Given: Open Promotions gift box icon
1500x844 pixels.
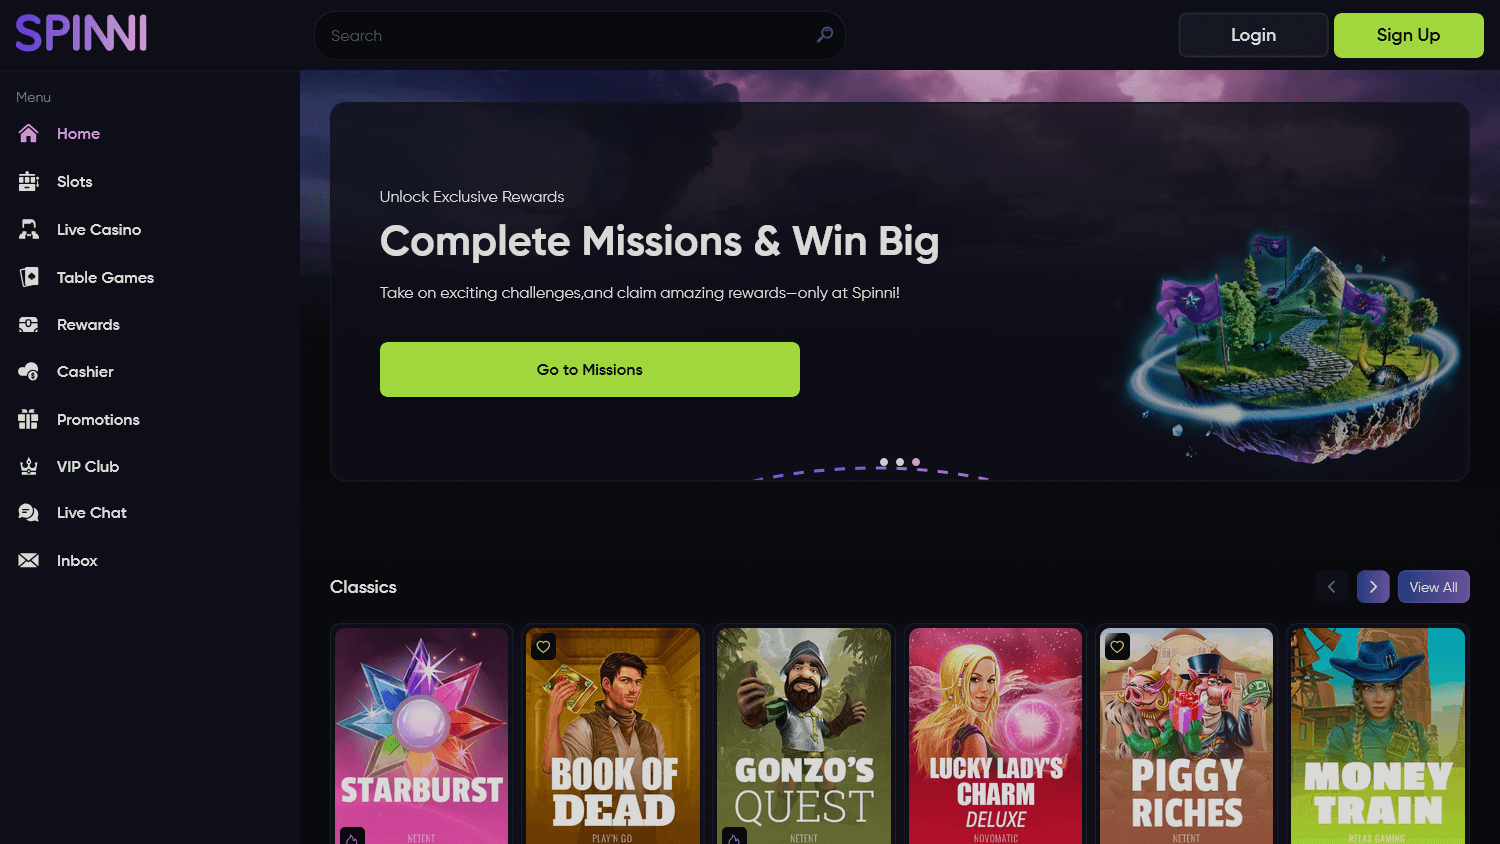Looking at the screenshot, I should (x=28, y=419).
